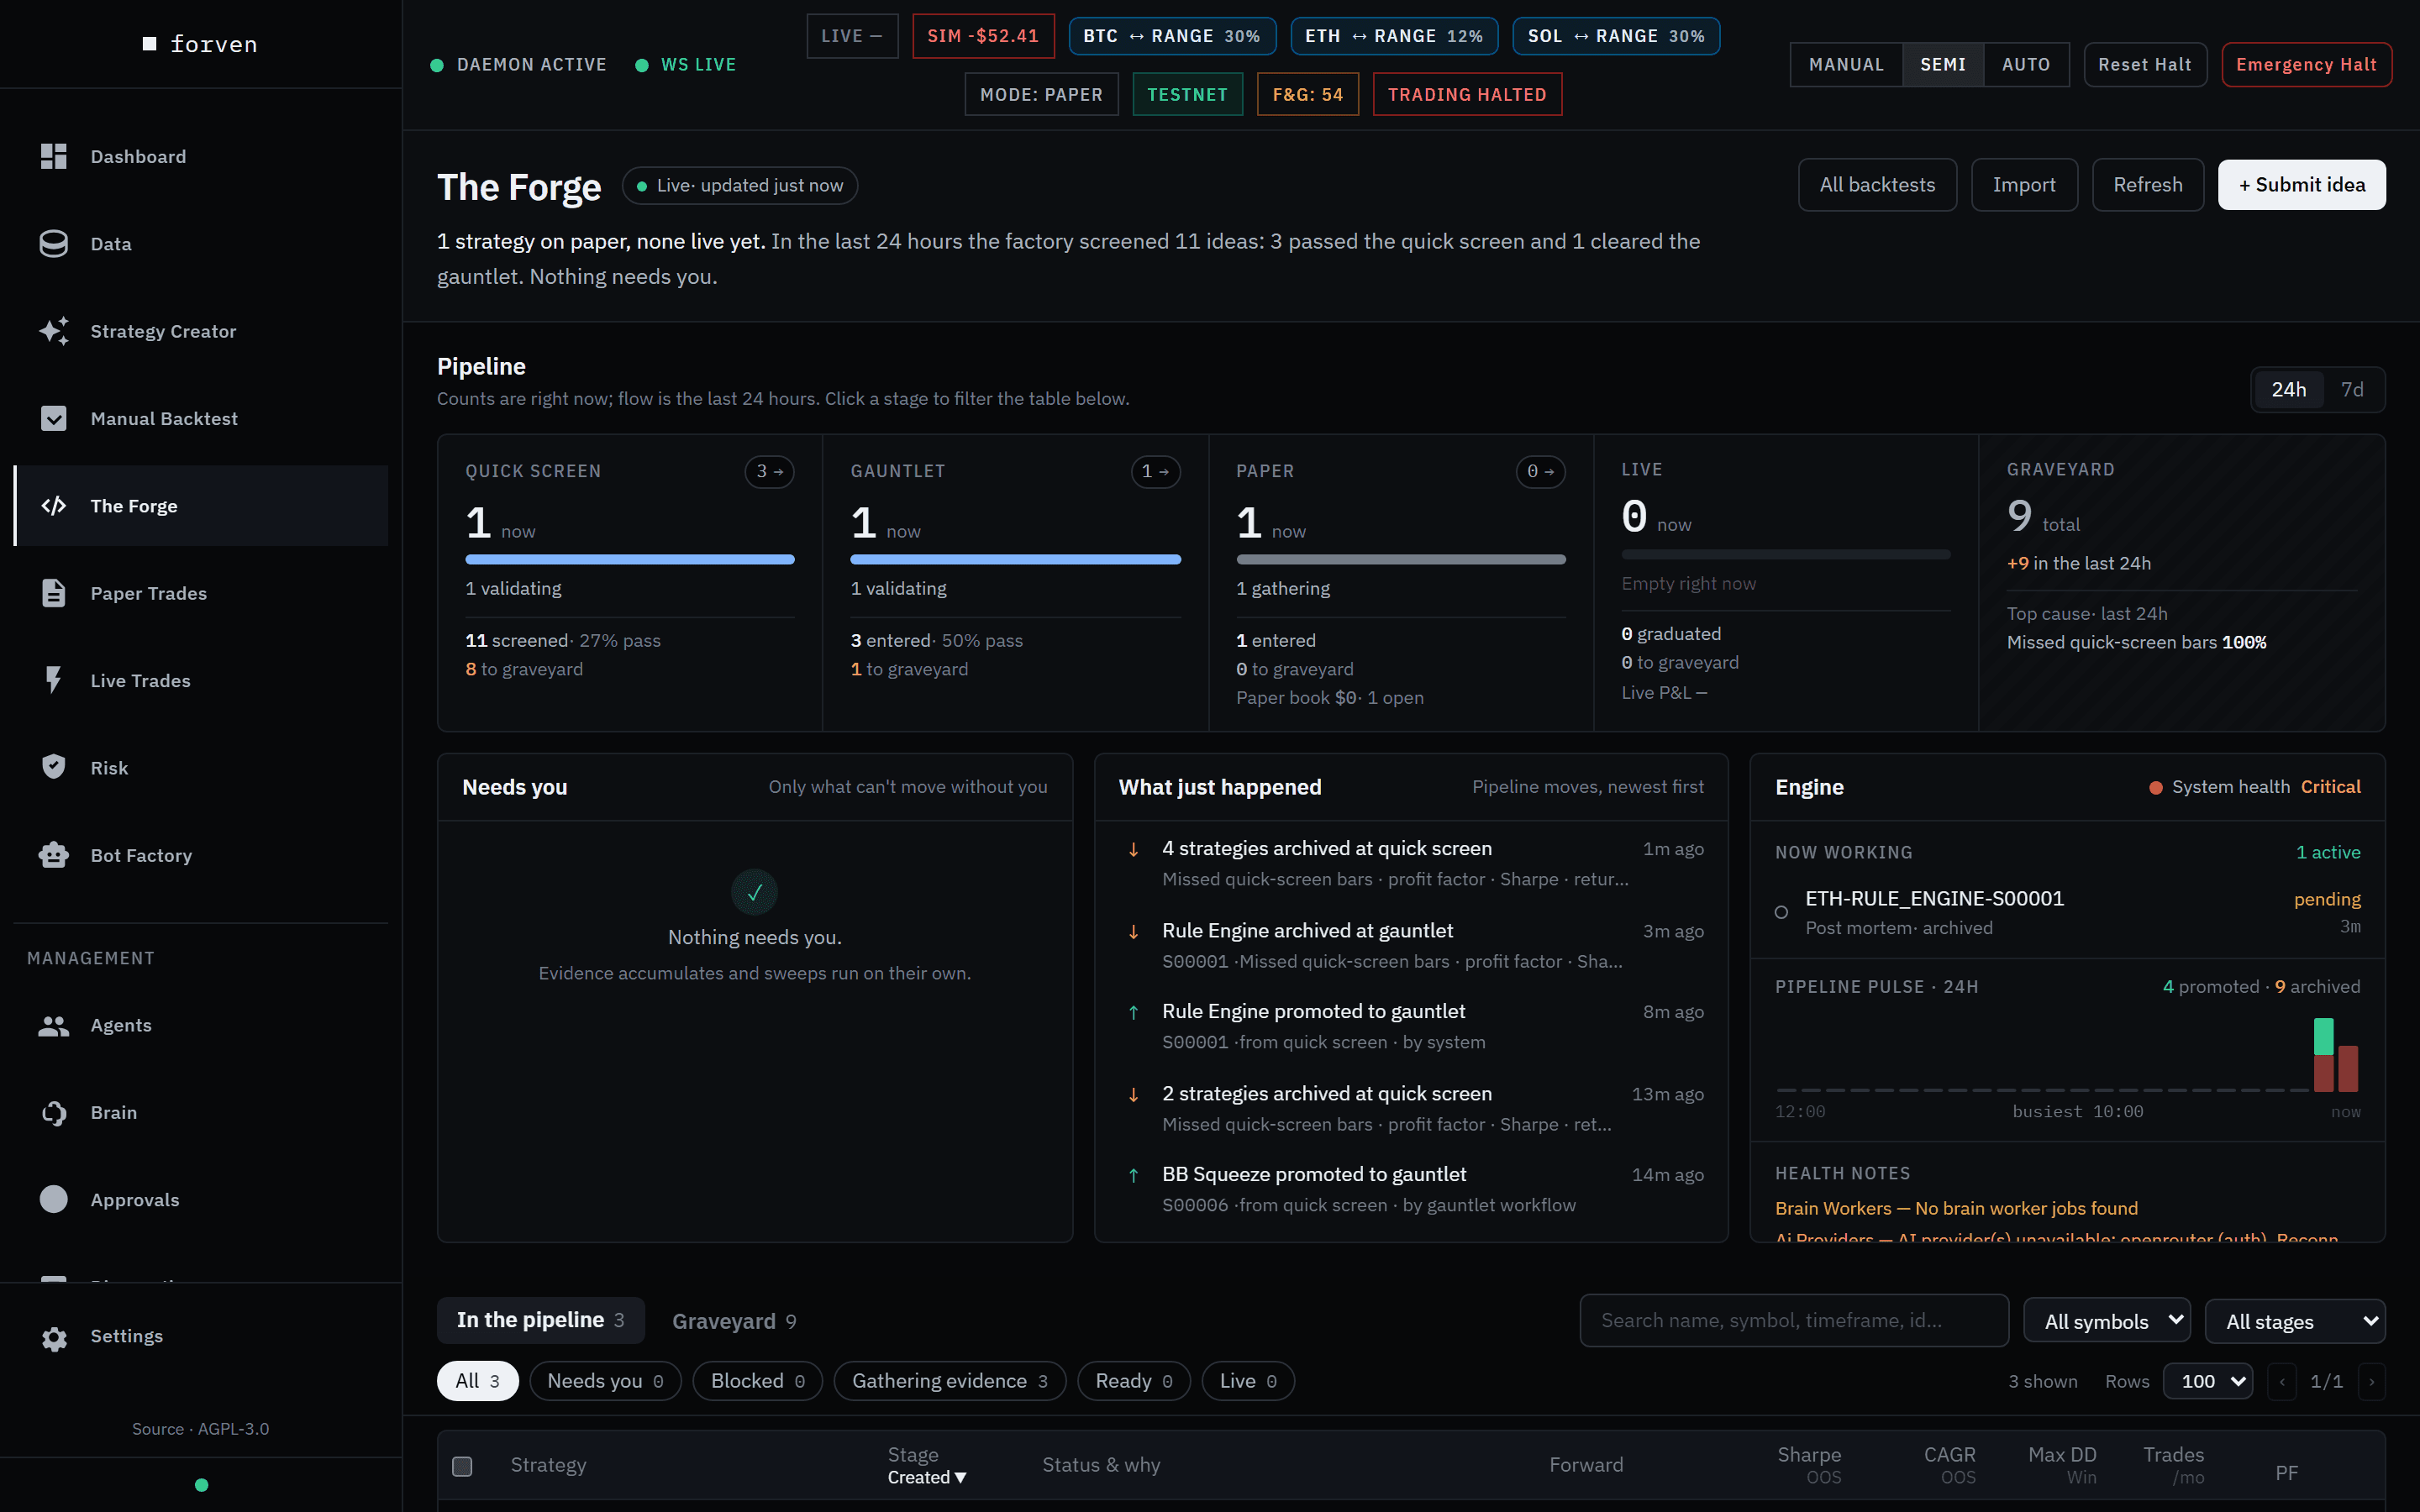Switch trading mode to AUTO
The image size is (2420, 1512).
click(x=2026, y=64)
